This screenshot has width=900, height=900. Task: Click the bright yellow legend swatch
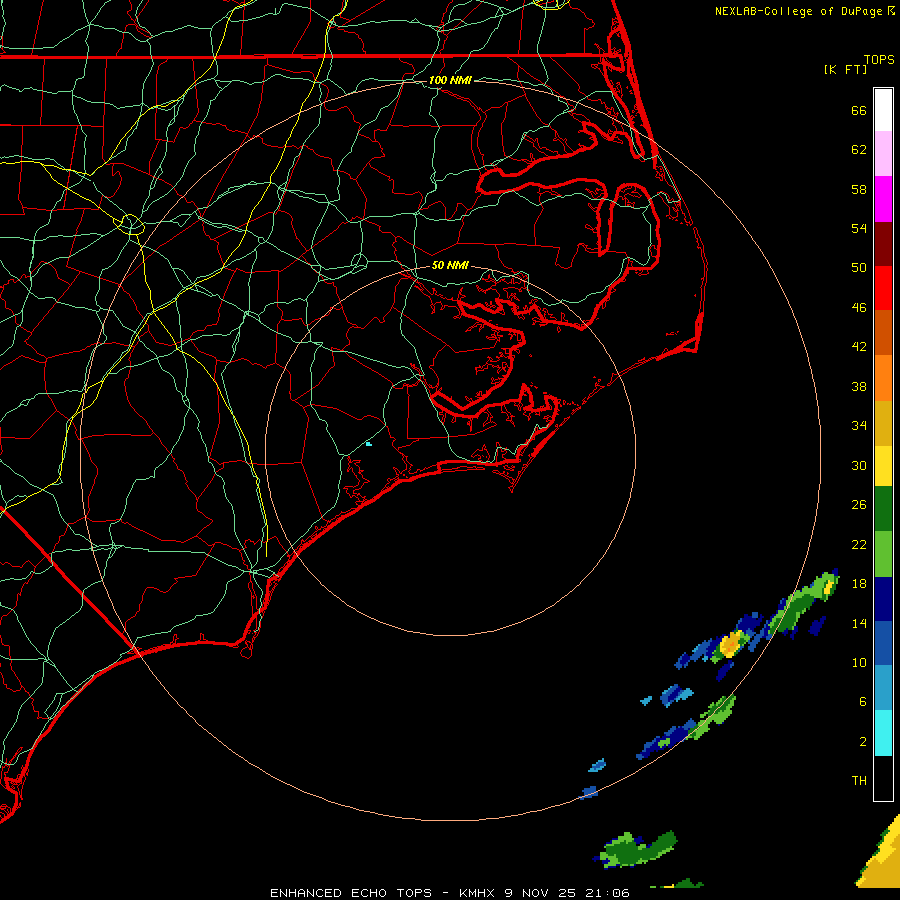[883, 466]
